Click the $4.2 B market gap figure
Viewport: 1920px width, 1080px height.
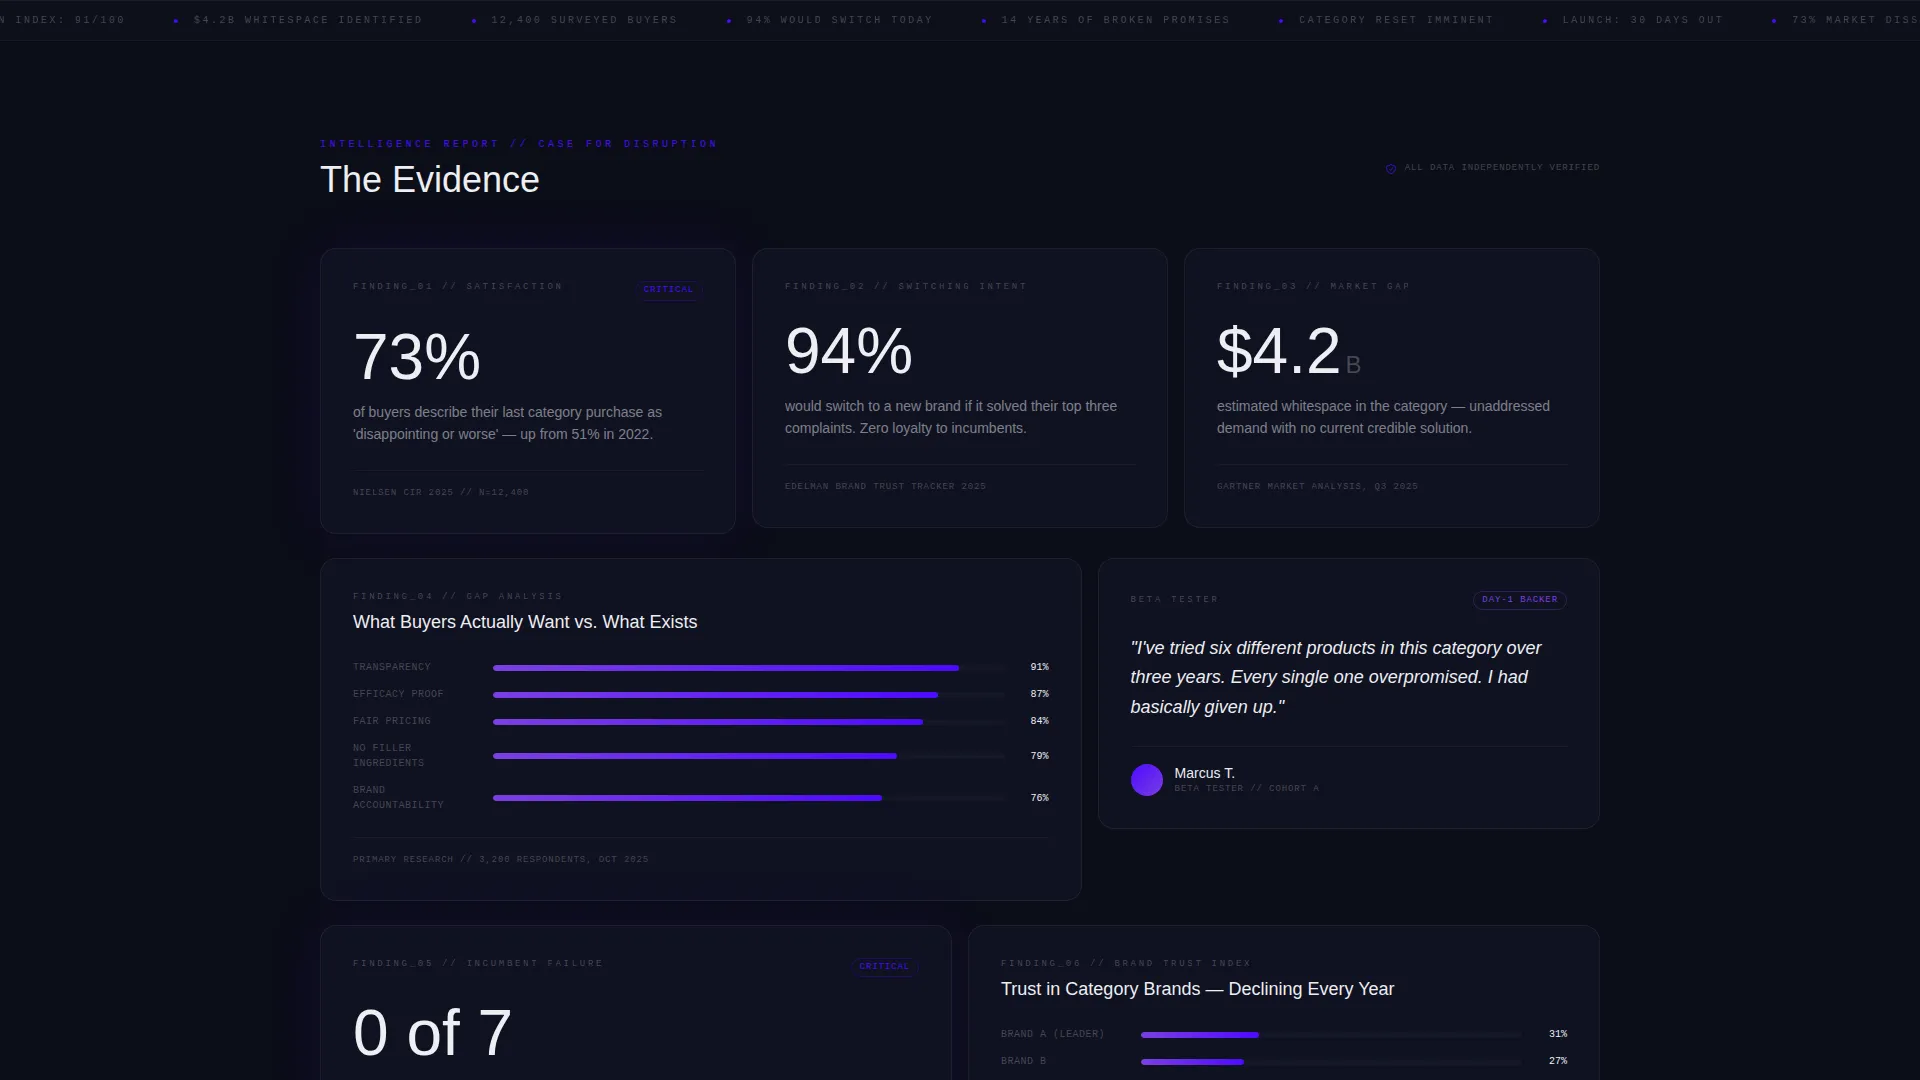pos(1289,351)
